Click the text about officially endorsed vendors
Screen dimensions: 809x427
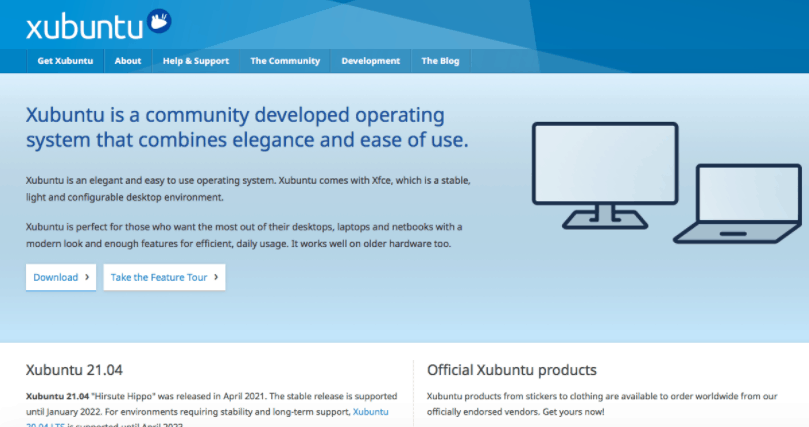coord(602,404)
